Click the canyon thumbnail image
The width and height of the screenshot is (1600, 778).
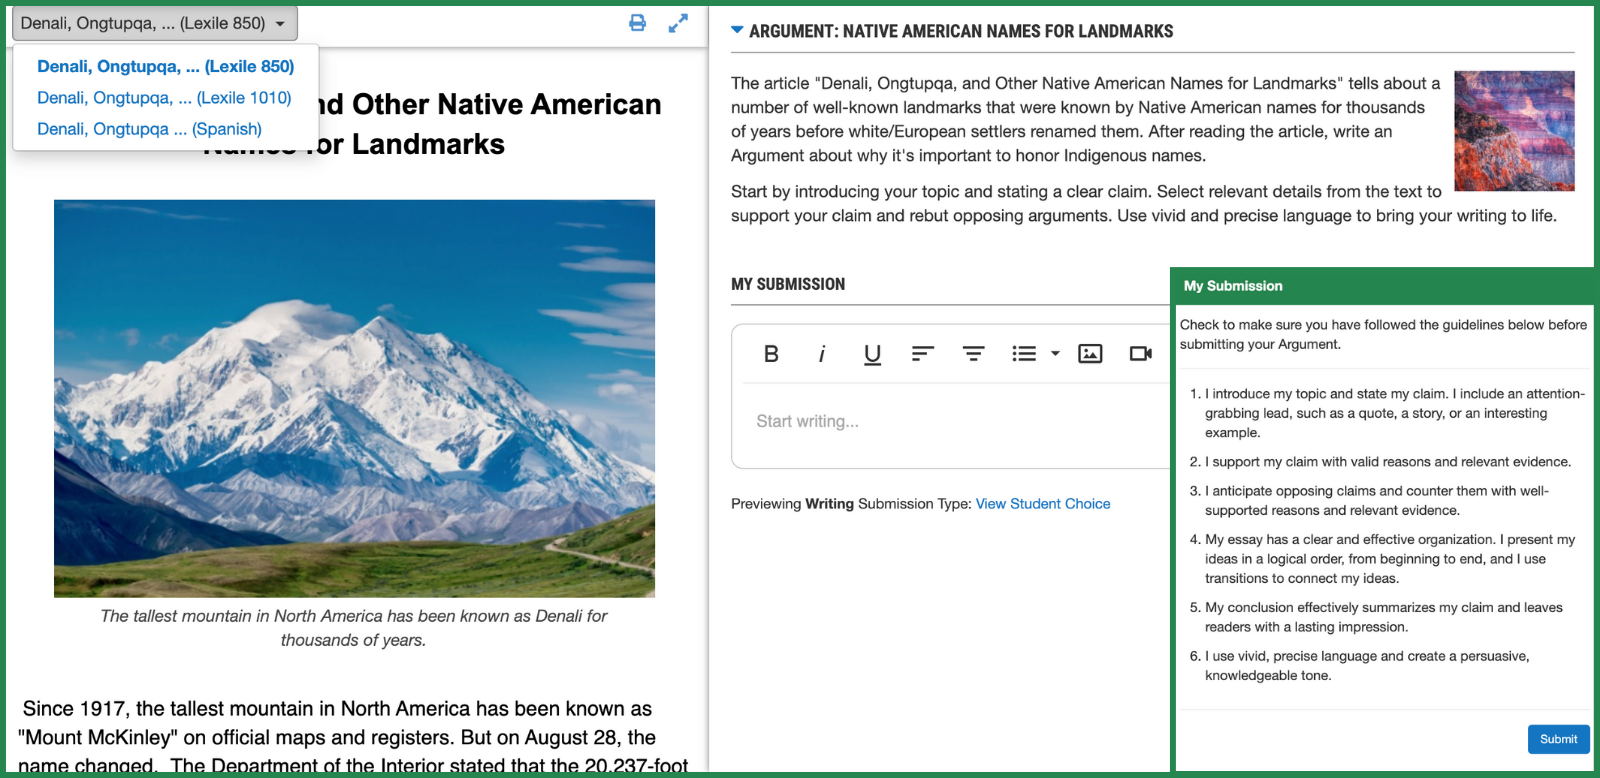[x=1514, y=131]
